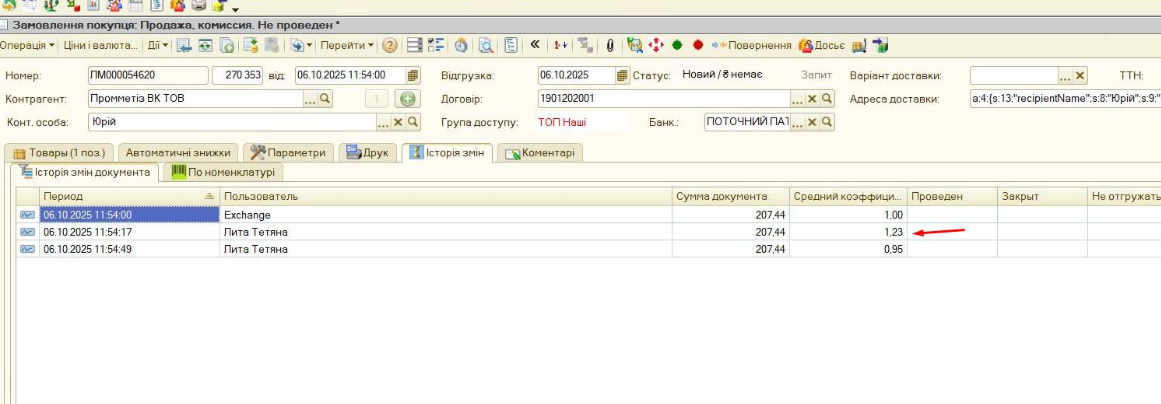This screenshot has height=404, width=1161.
Task: Click the clock icon in the toolbar
Action: (x=461, y=45)
